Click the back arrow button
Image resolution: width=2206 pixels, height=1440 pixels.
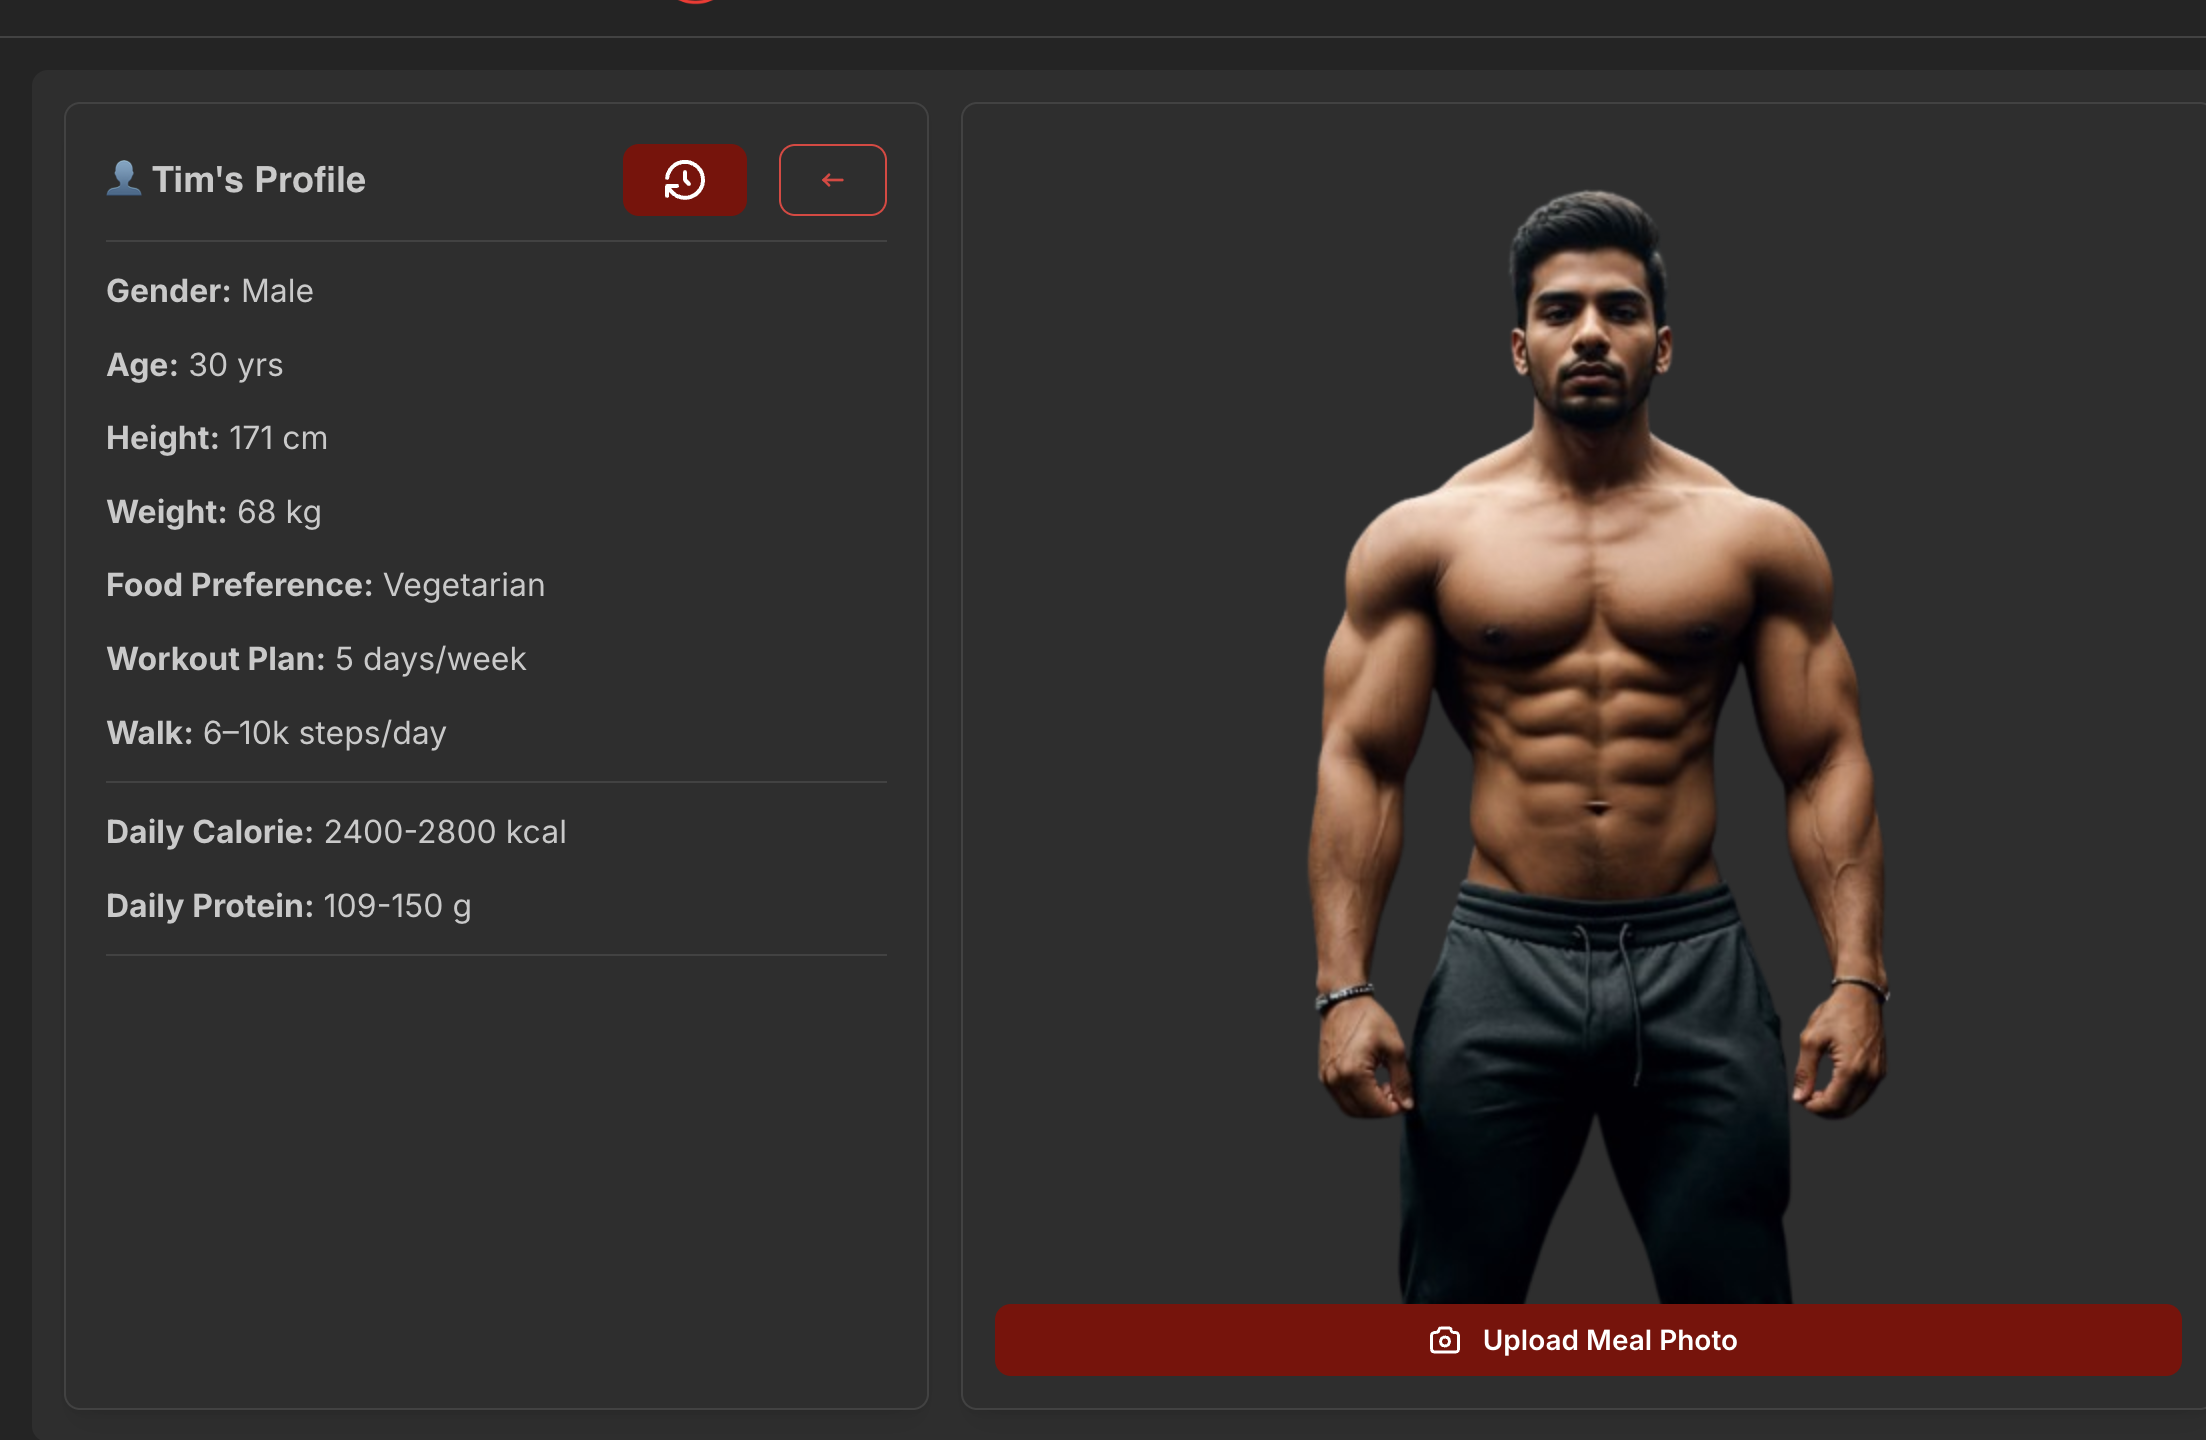[x=832, y=180]
